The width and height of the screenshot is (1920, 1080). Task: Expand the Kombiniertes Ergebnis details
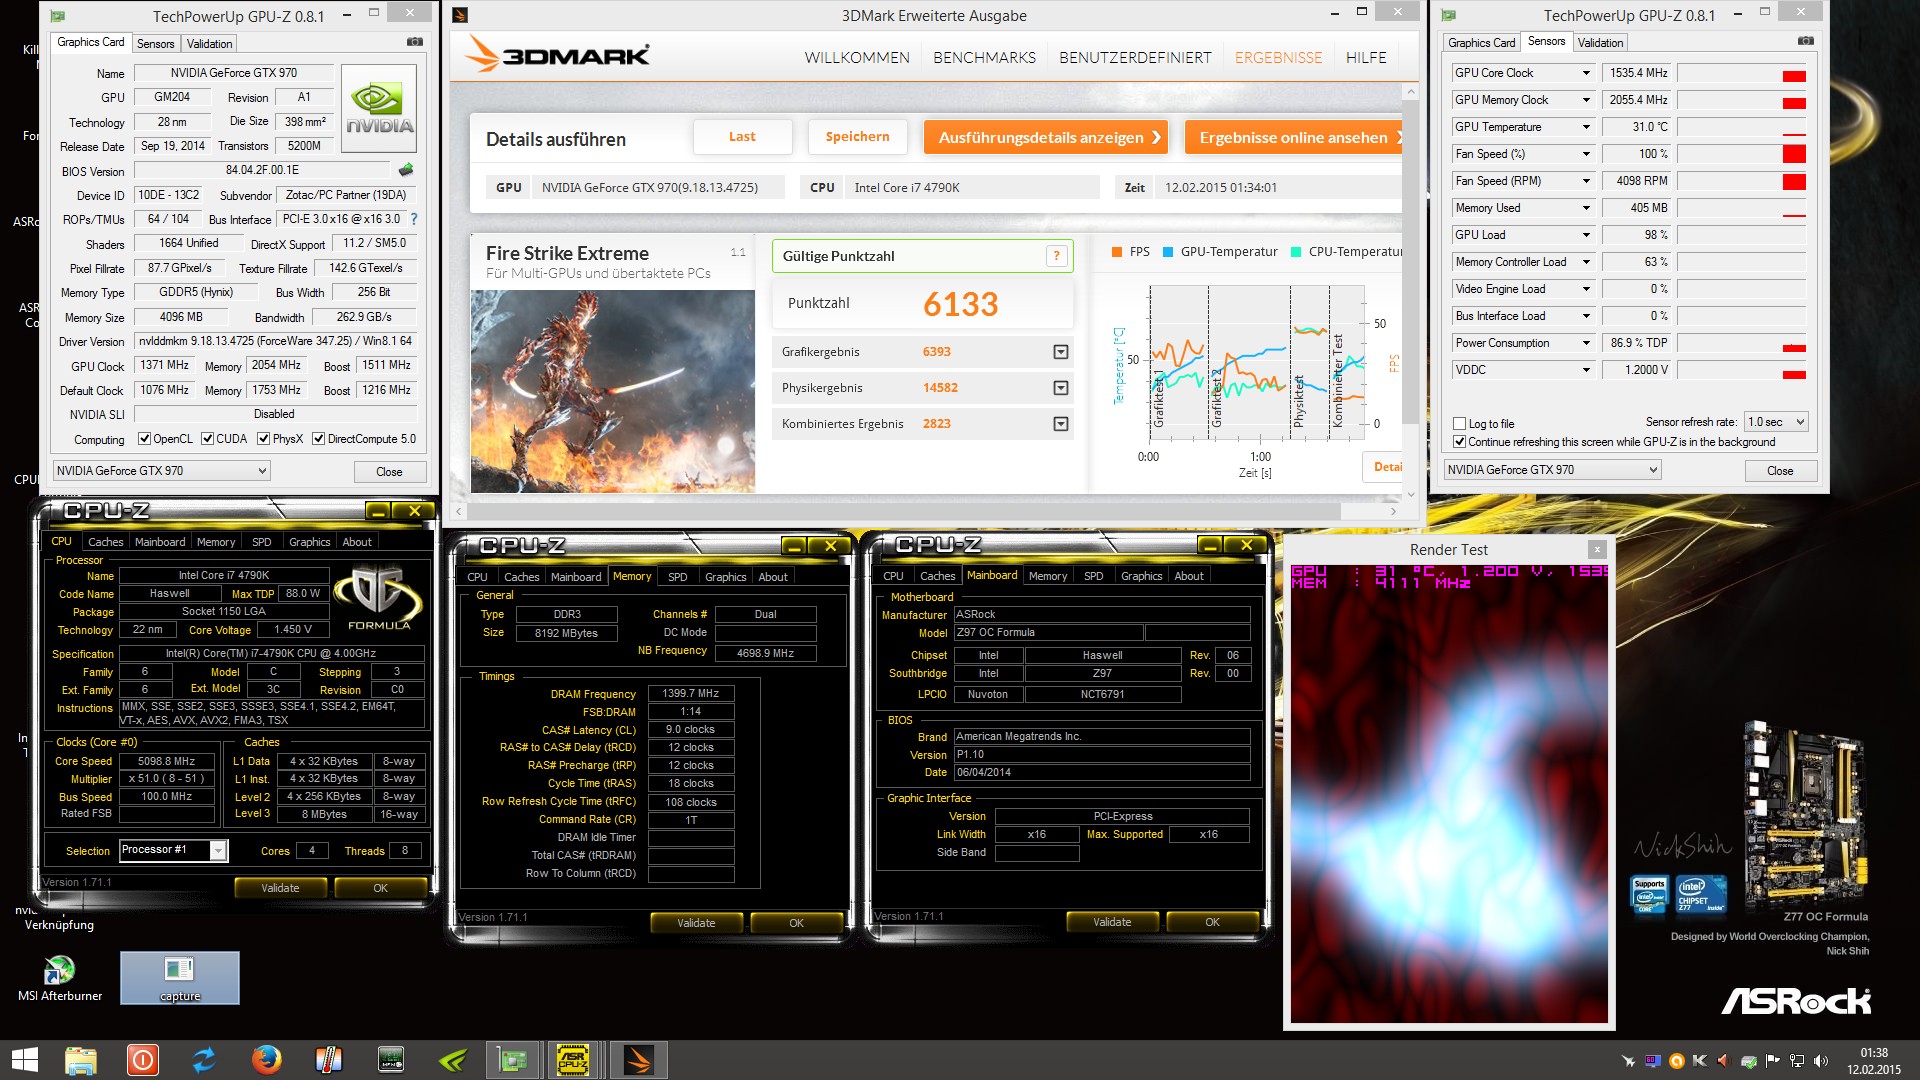pos(1061,424)
